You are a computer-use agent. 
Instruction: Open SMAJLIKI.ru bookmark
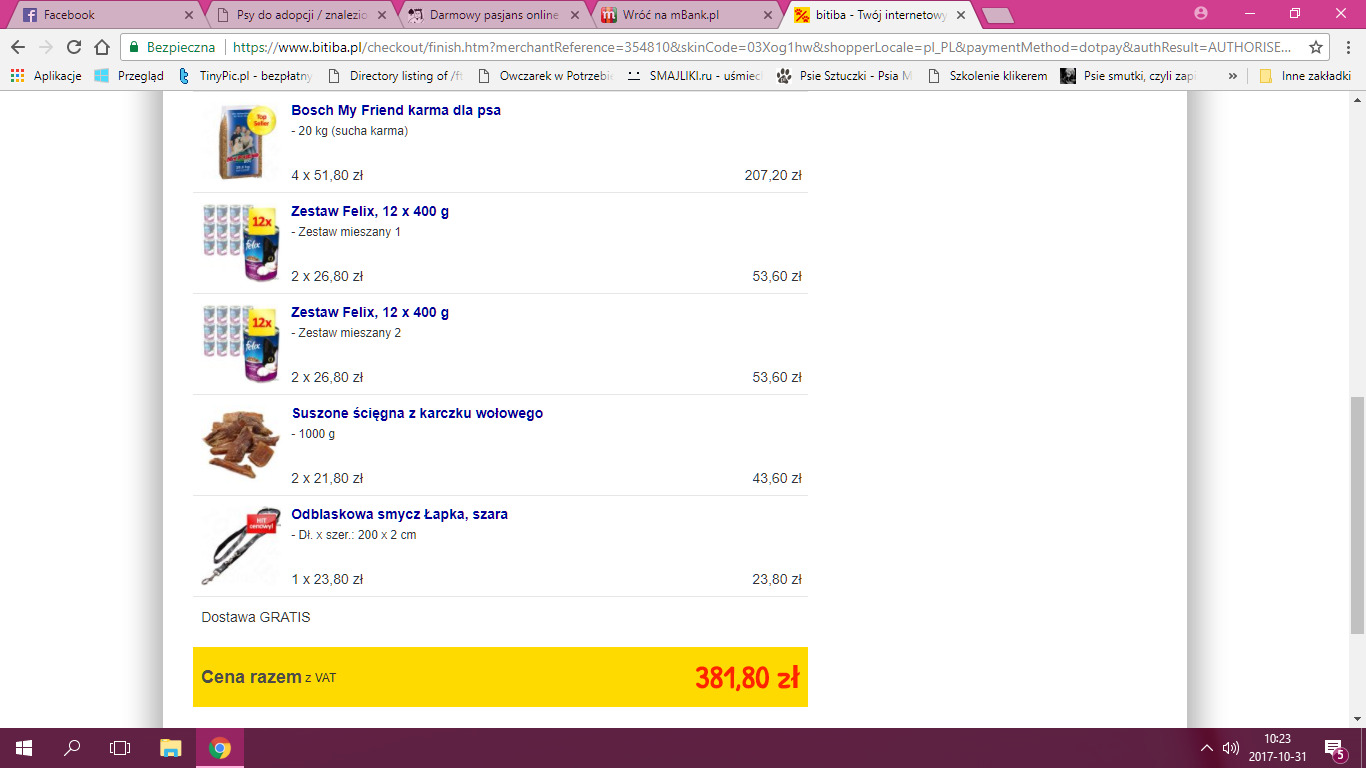695,76
